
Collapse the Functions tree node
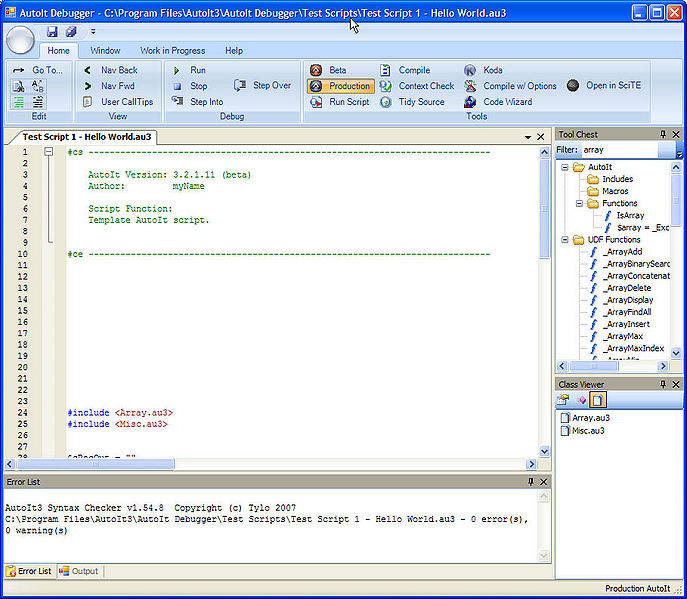[x=579, y=203]
